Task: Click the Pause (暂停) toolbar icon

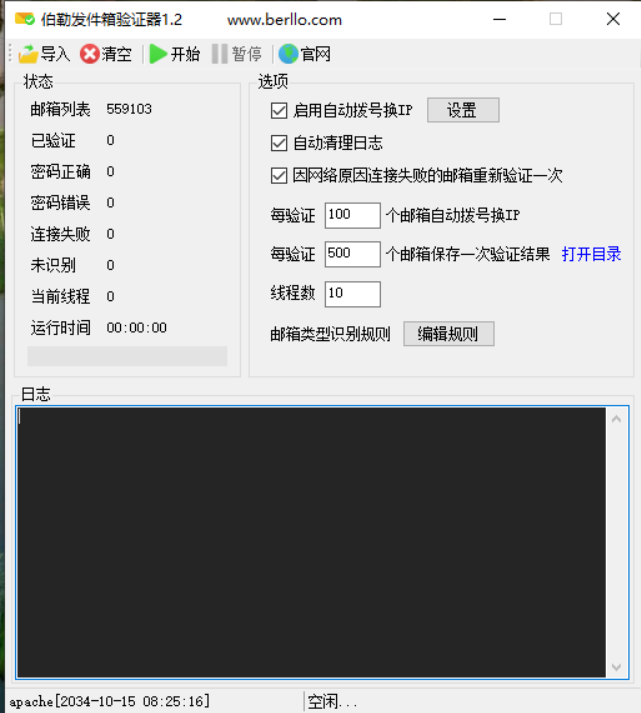Action: tap(219, 54)
